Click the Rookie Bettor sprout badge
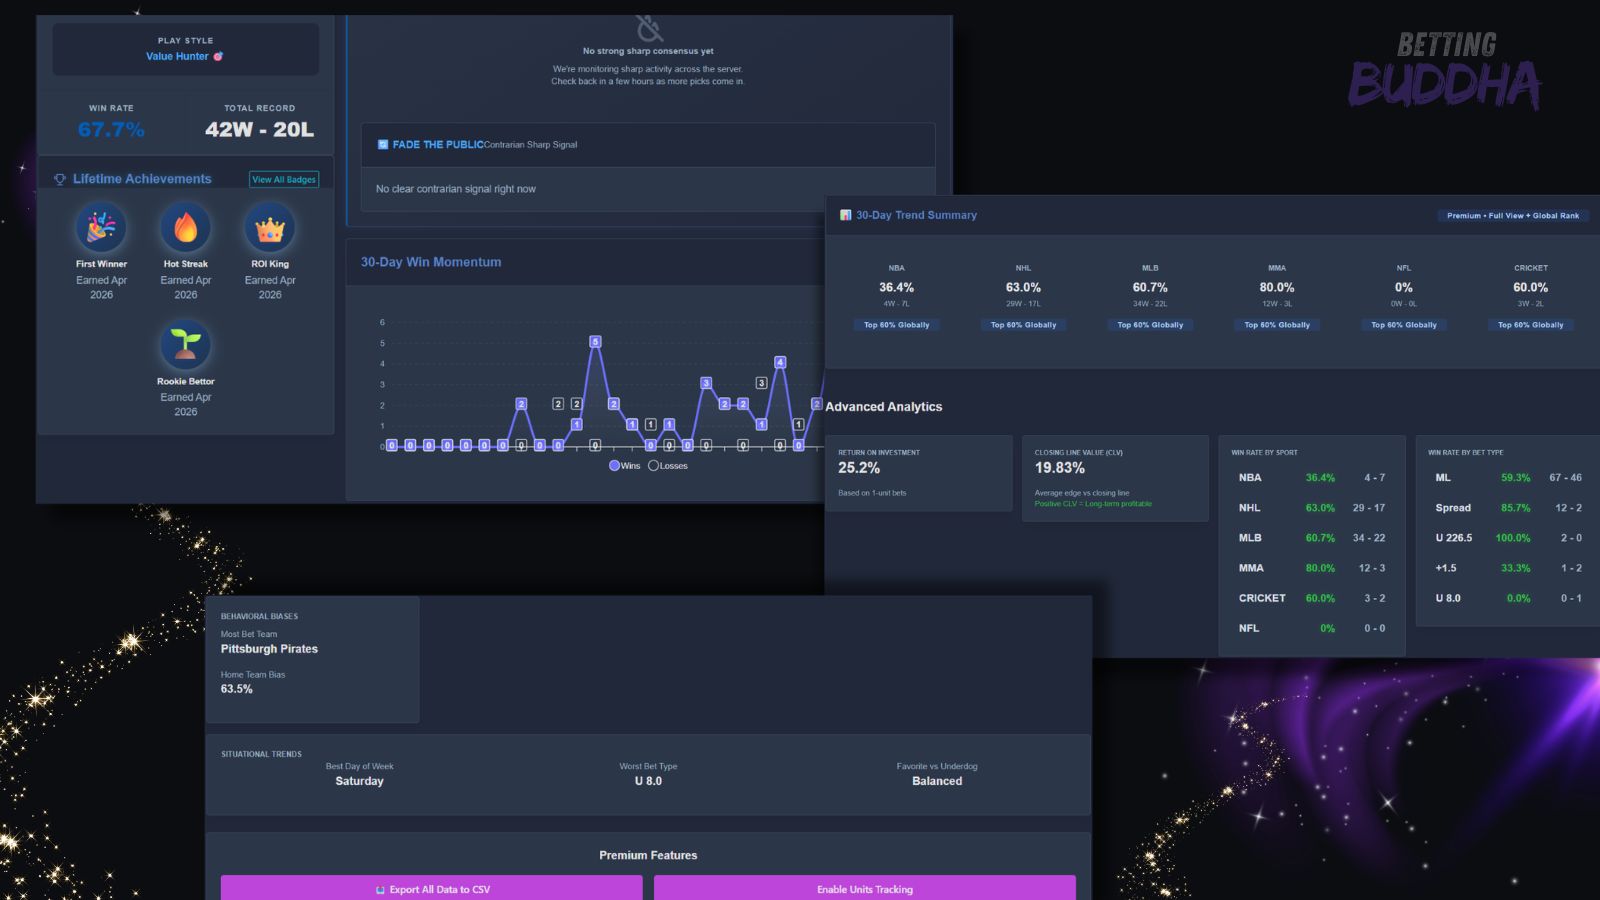 [x=186, y=345]
